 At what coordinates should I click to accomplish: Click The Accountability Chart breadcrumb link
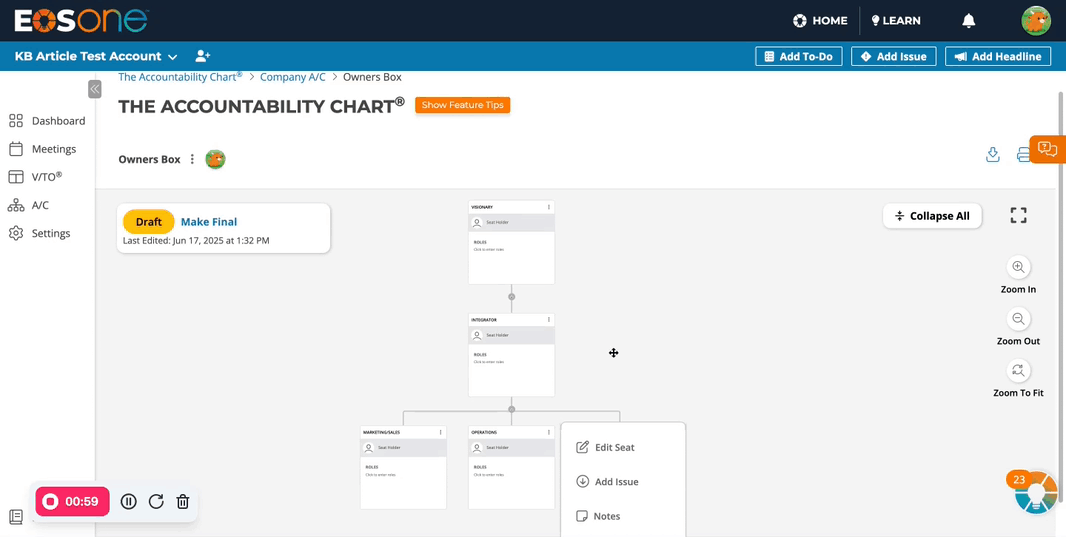[x=180, y=77]
